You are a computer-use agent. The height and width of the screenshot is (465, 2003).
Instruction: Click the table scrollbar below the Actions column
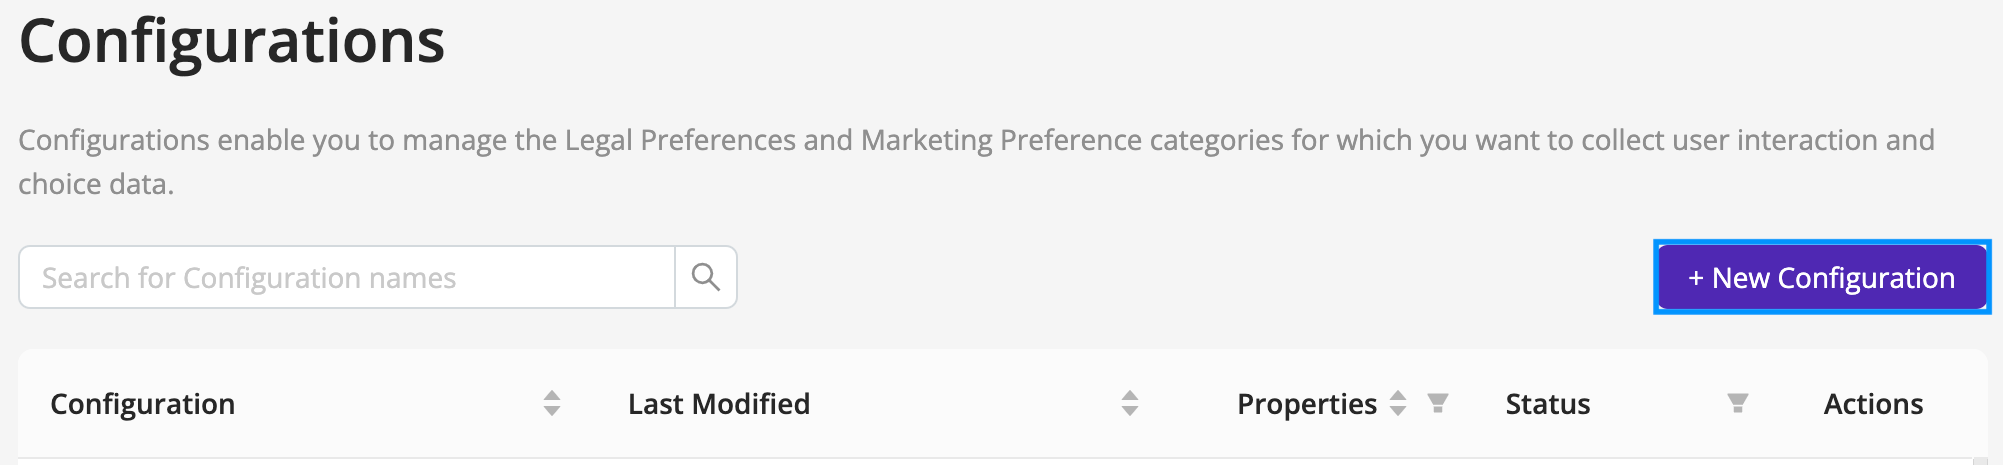tap(1980, 461)
